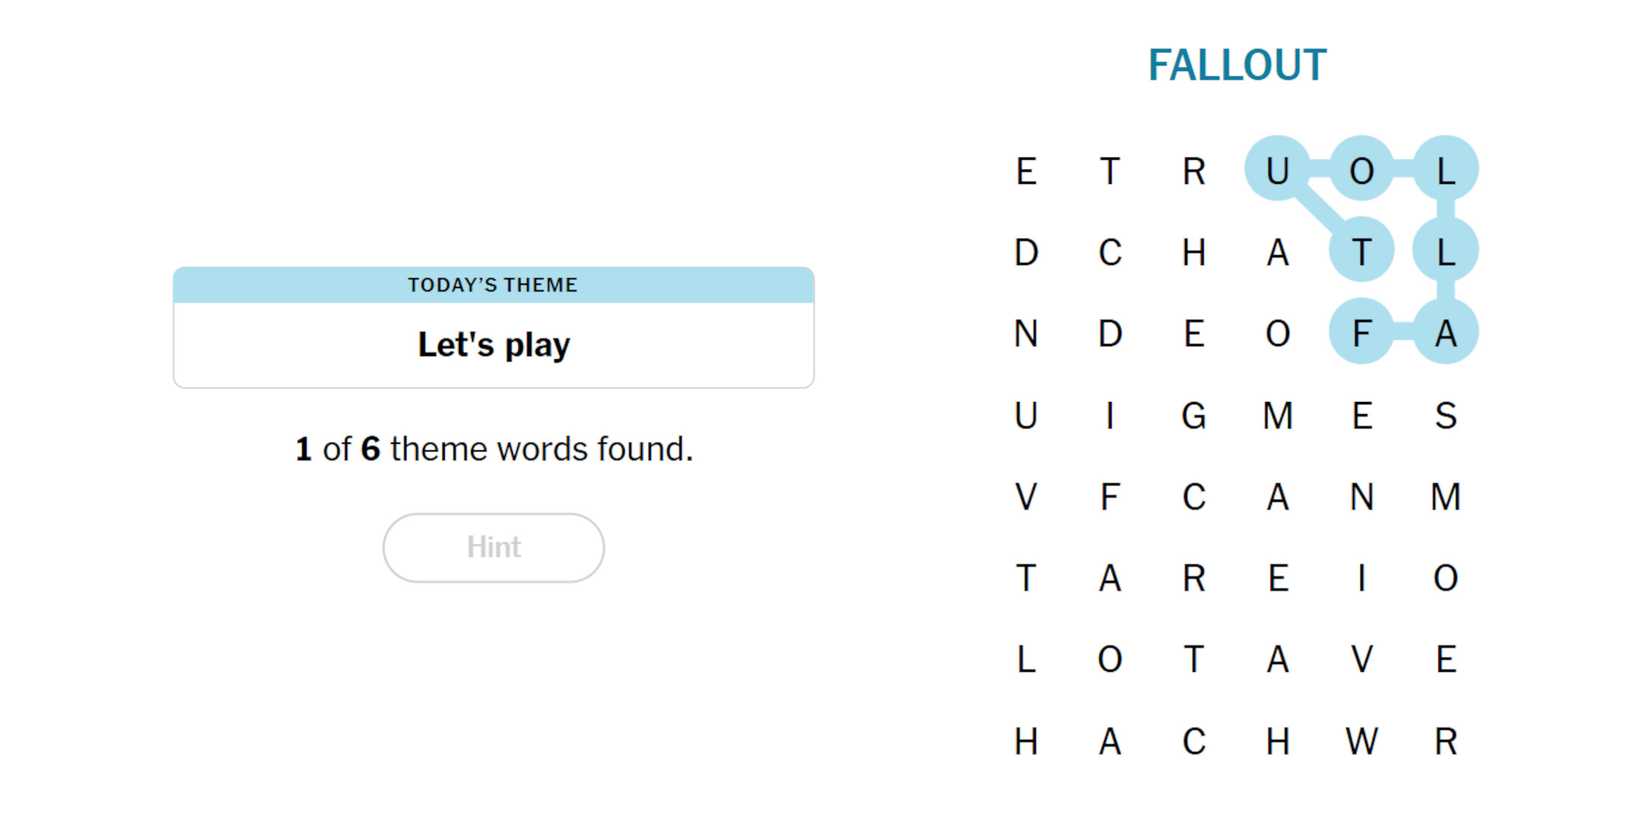Click highlighted L next to highlighted O
Image resolution: width=1650 pixels, height=825 pixels.
pyautogui.click(x=1445, y=170)
